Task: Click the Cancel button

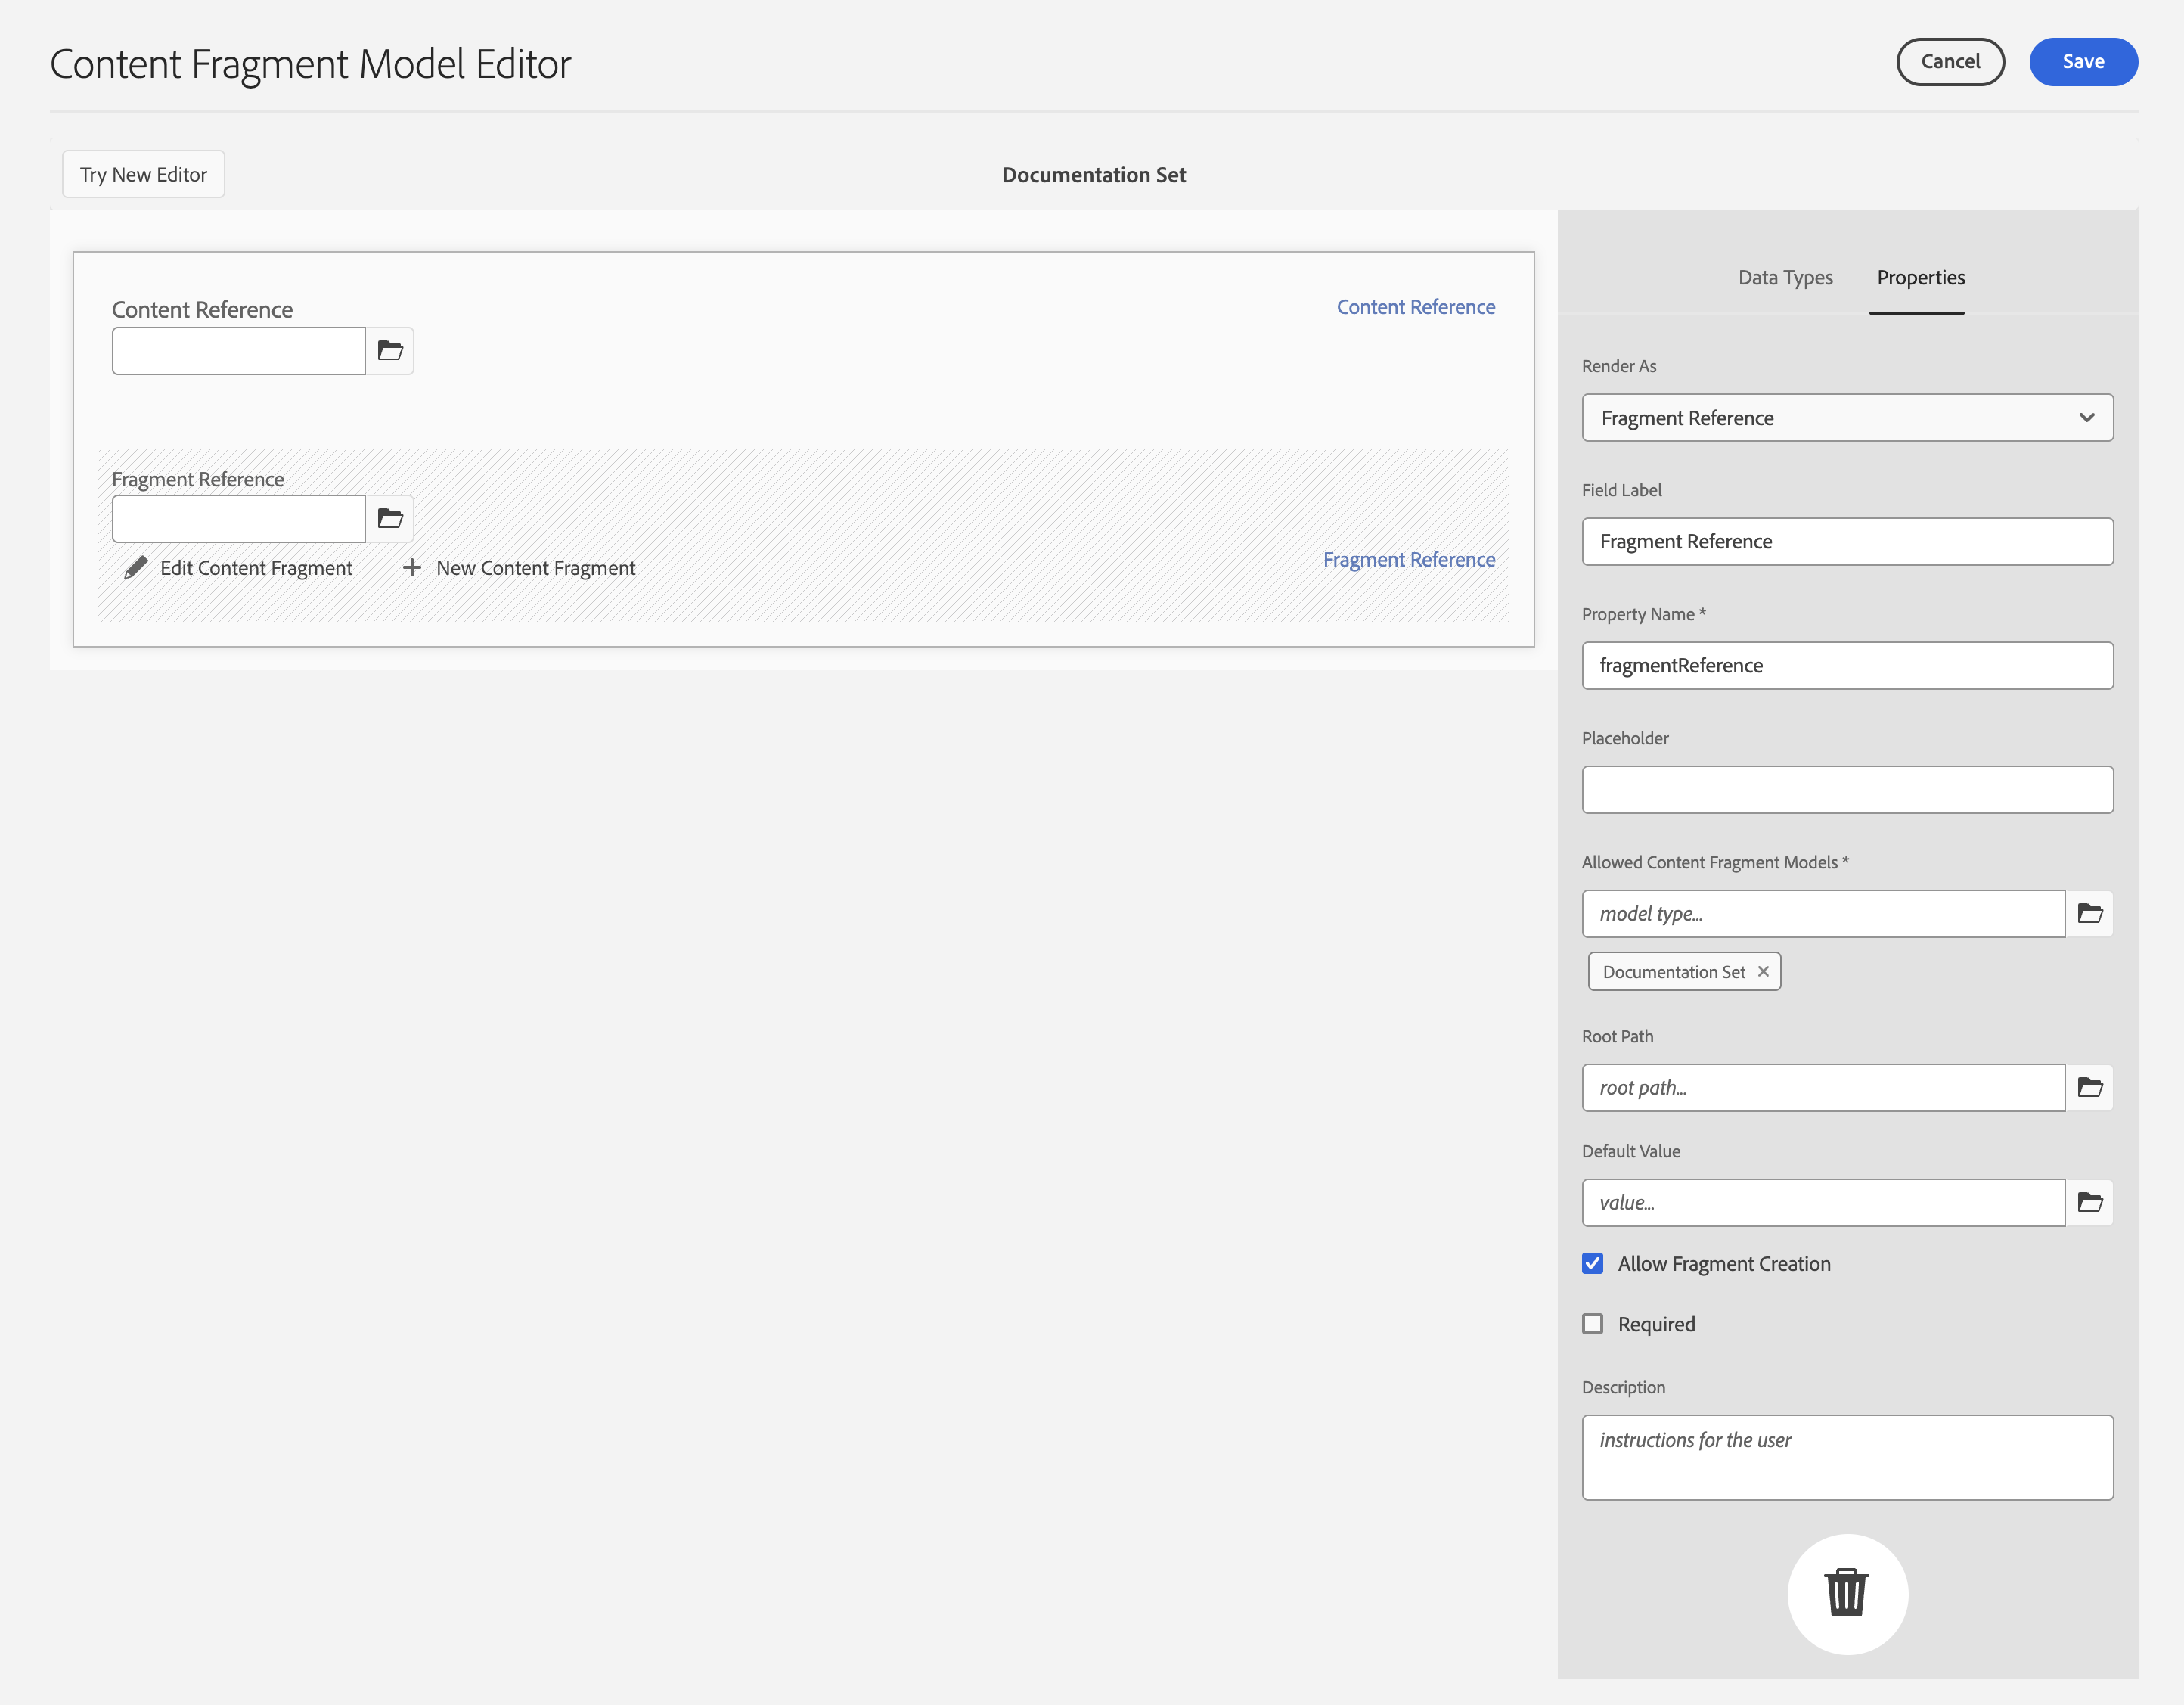Action: 1950,62
